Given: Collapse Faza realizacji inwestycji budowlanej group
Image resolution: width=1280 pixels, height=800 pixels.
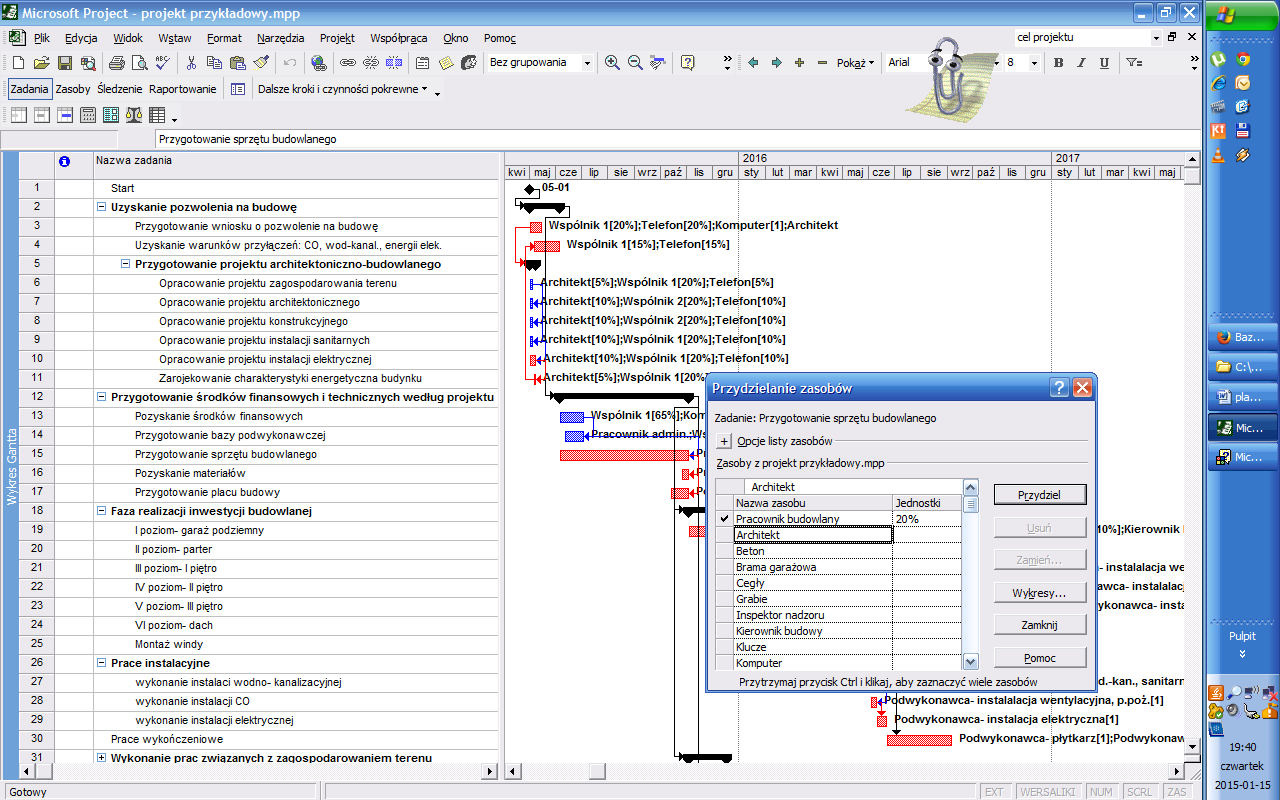Looking at the screenshot, I should point(102,511).
